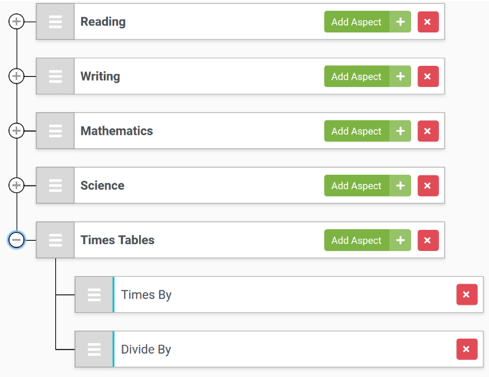Select the Times By aspect name
This screenshot has width=489, height=377.
click(x=146, y=295)
